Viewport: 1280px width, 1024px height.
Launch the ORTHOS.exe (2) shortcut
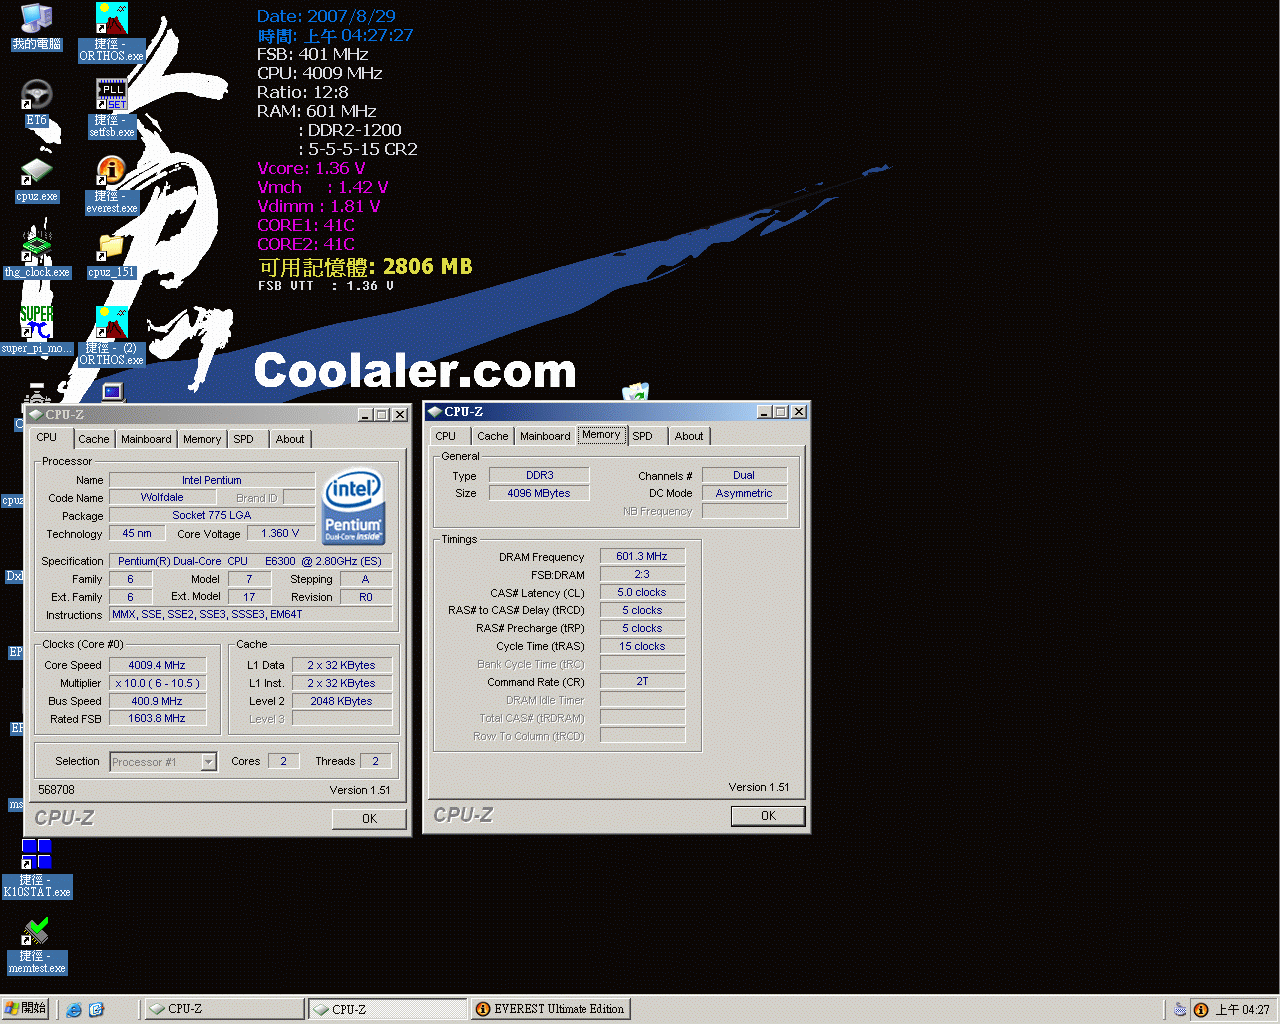[x=112, y=336]
